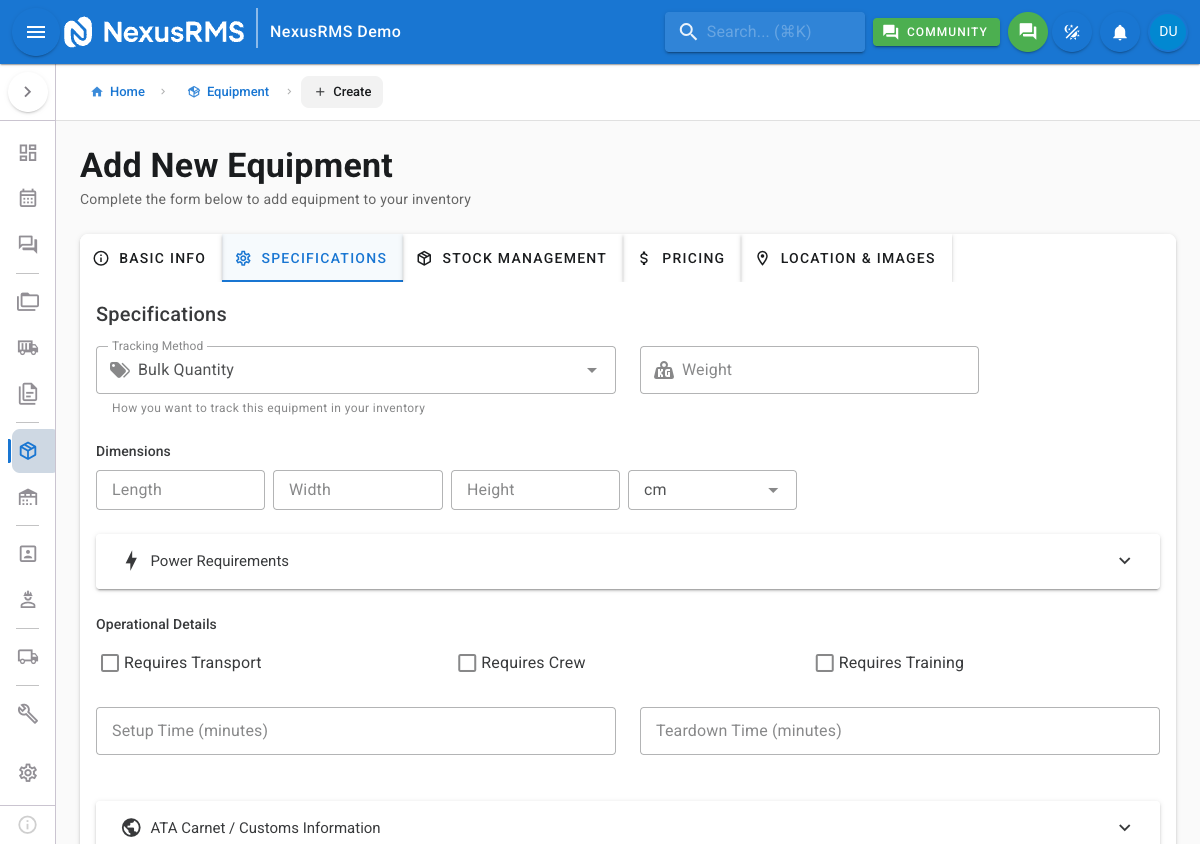
Task: Select the Equipment box icon in the sidebar
Action: click(27, 451)
